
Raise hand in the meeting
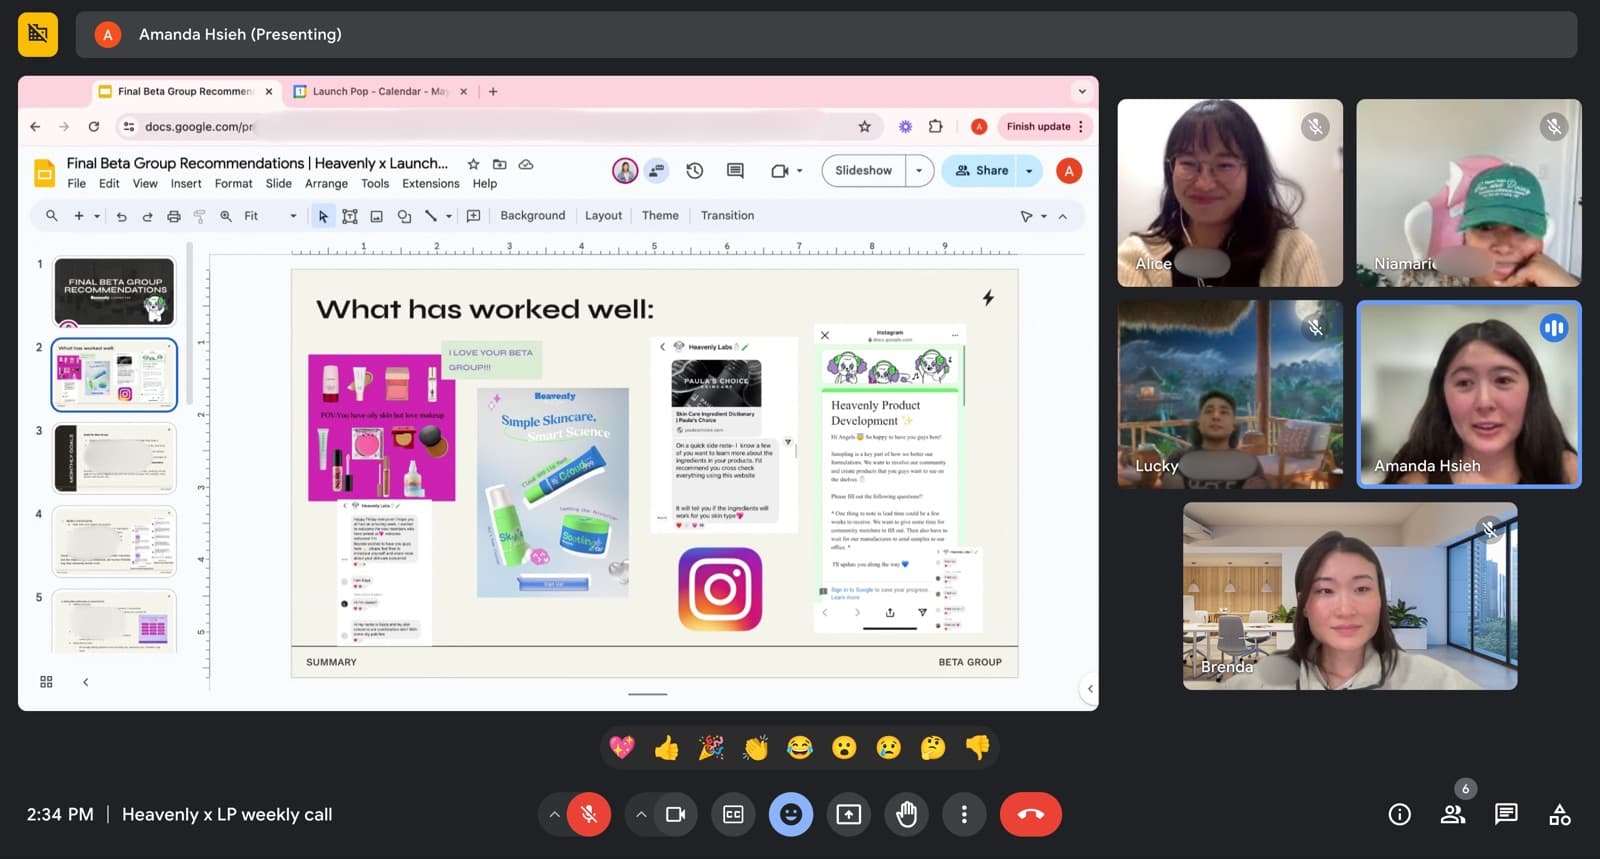[906, 814]
